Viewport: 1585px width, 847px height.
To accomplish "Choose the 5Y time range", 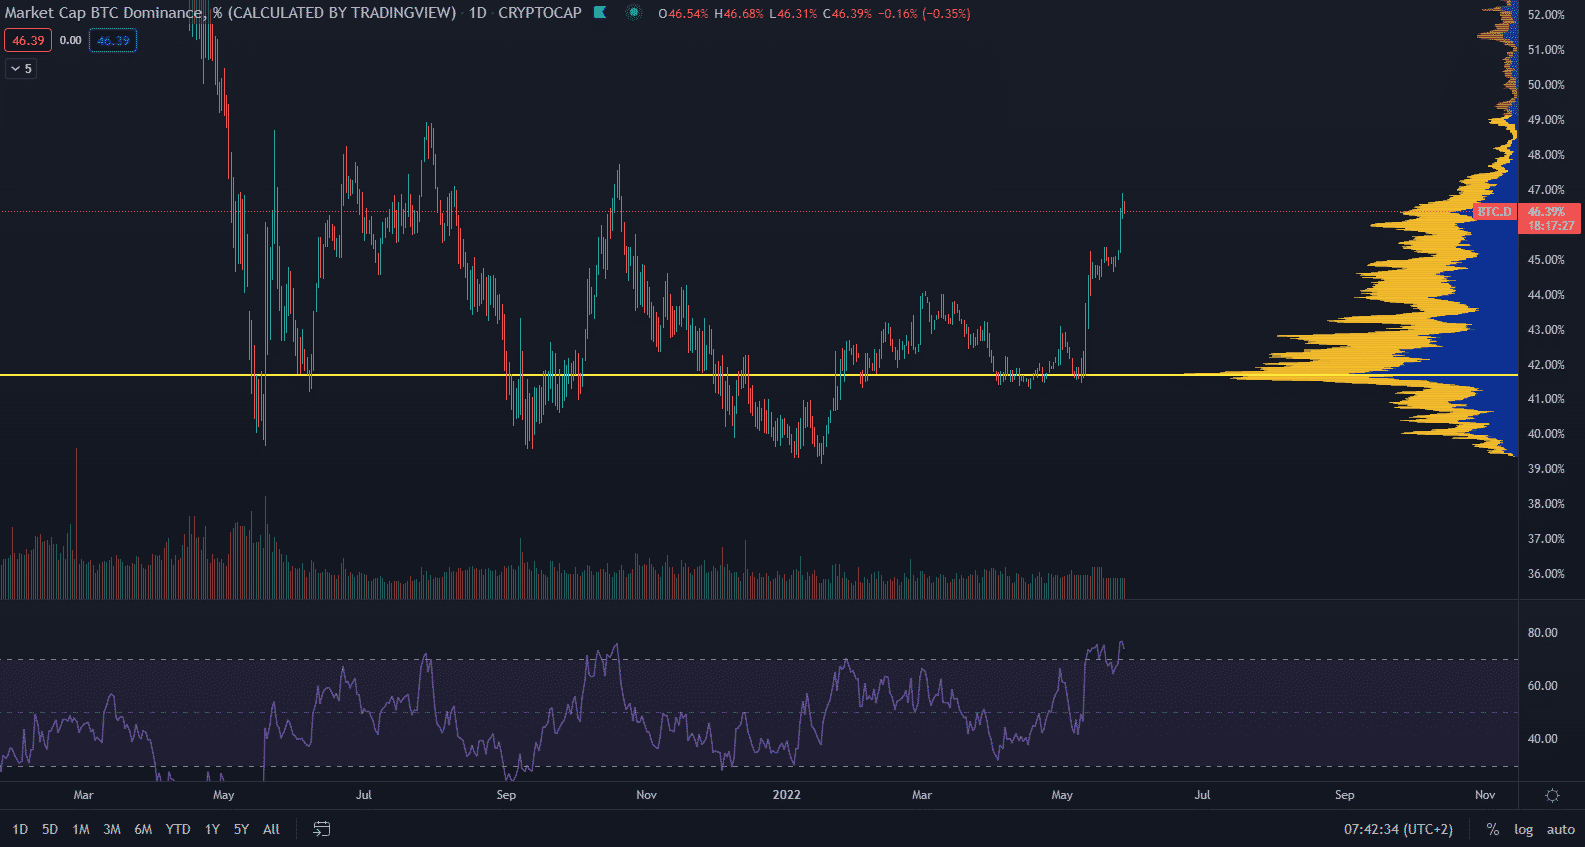I will click(241, 829).
